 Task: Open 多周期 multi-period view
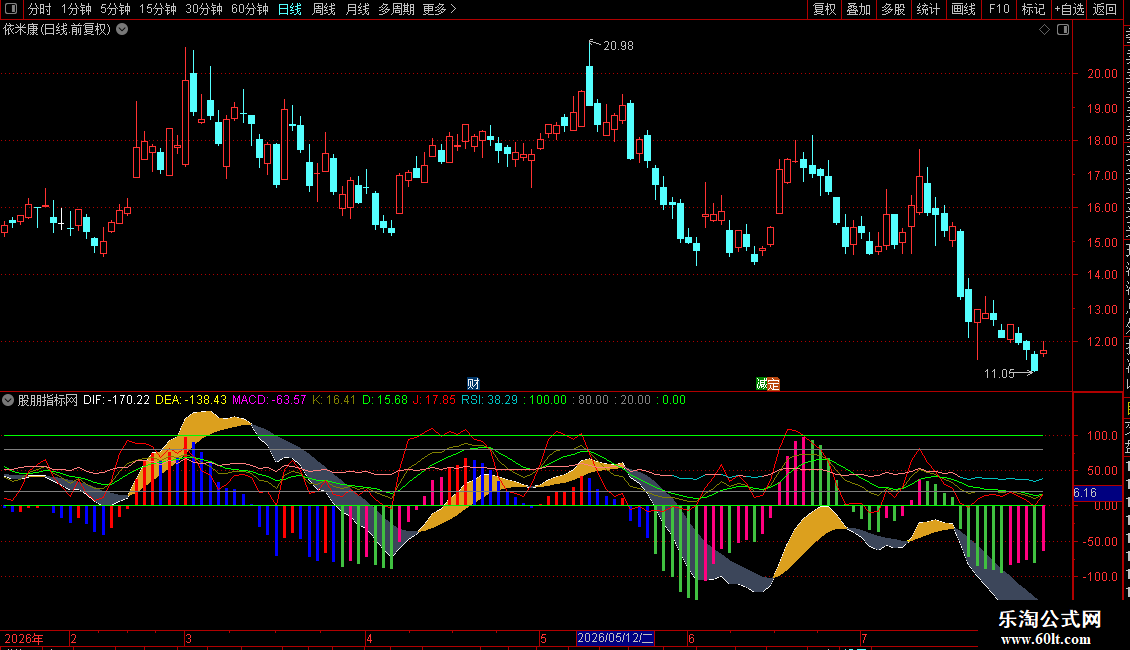point(396,9)
